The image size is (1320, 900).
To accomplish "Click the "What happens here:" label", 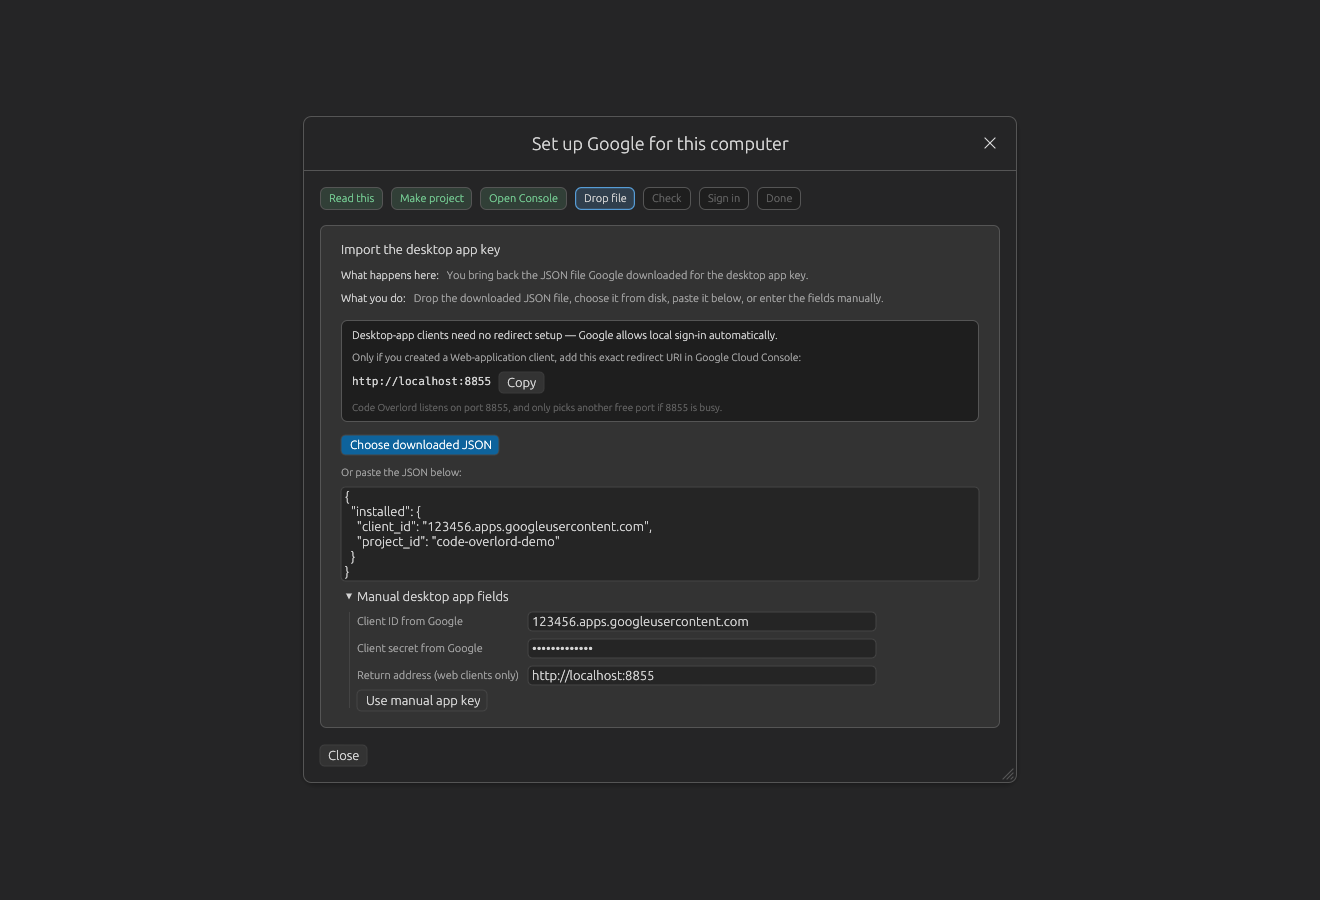I will click(x=390, y=275).
